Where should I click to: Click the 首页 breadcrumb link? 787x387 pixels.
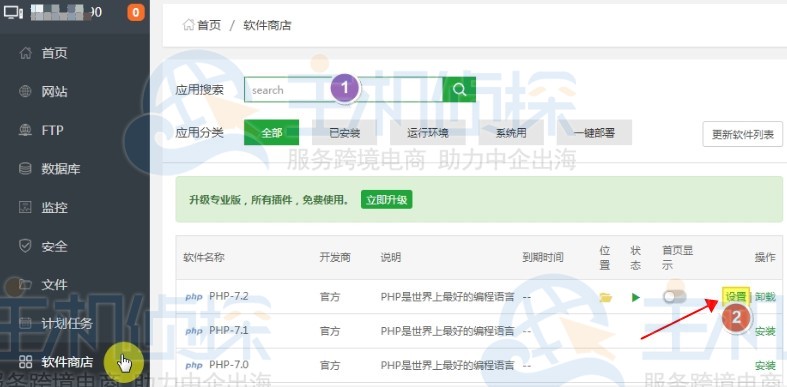(209, 25)
